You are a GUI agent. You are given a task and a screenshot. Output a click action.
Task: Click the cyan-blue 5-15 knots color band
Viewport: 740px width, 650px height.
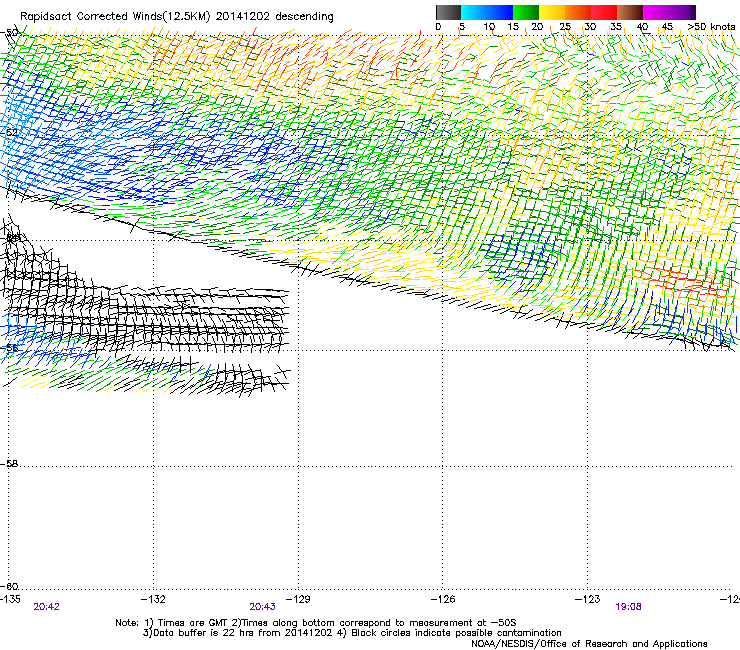coord(487,12)
